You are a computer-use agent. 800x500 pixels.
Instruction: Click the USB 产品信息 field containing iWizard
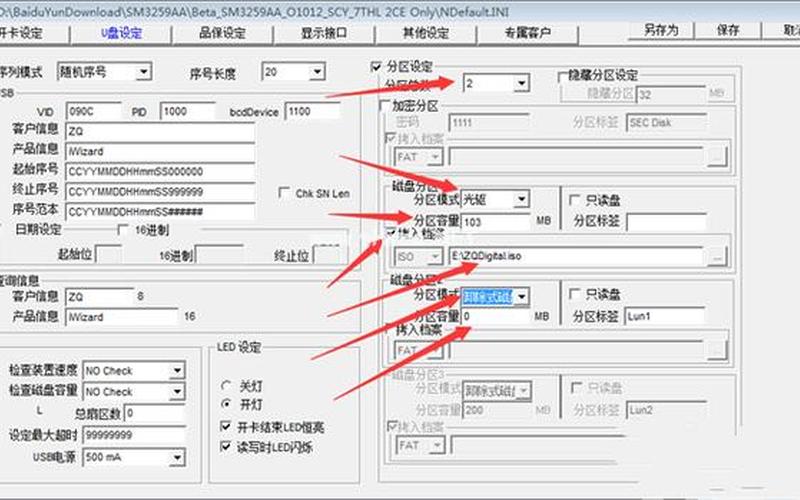click(x=160, y=152)
